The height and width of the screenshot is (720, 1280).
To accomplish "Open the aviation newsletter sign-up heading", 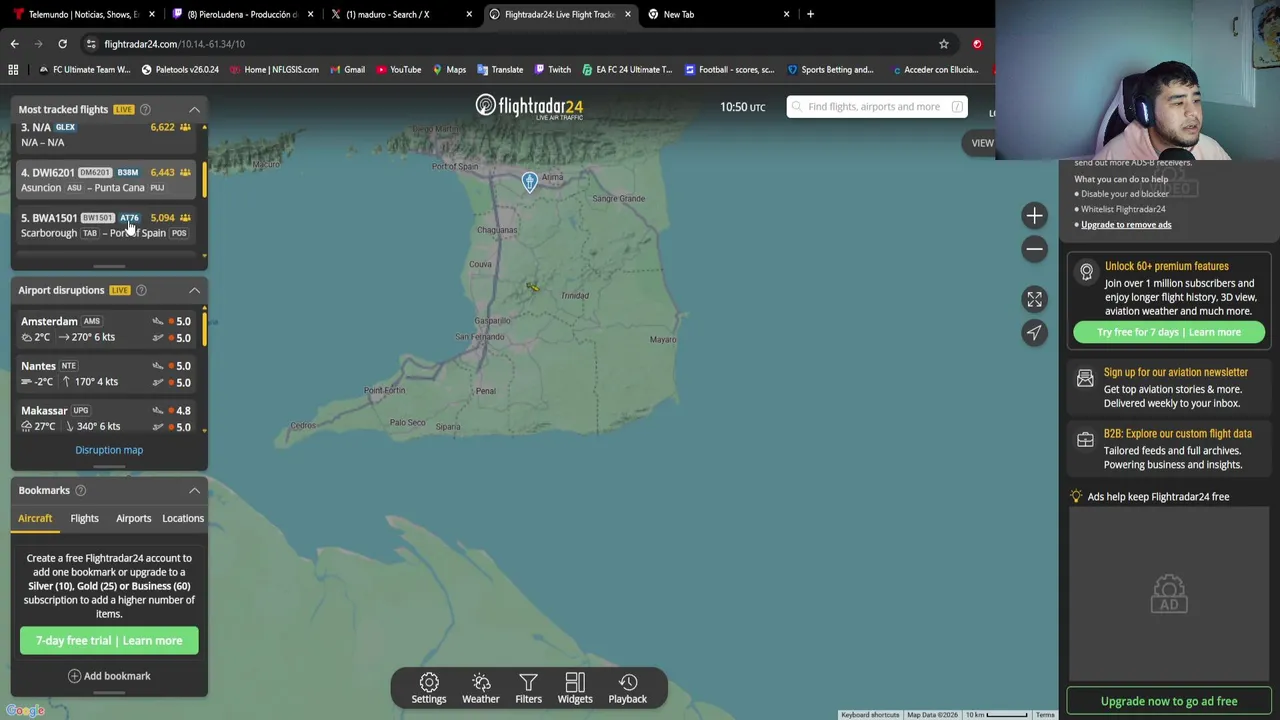I will point(1176,372).
